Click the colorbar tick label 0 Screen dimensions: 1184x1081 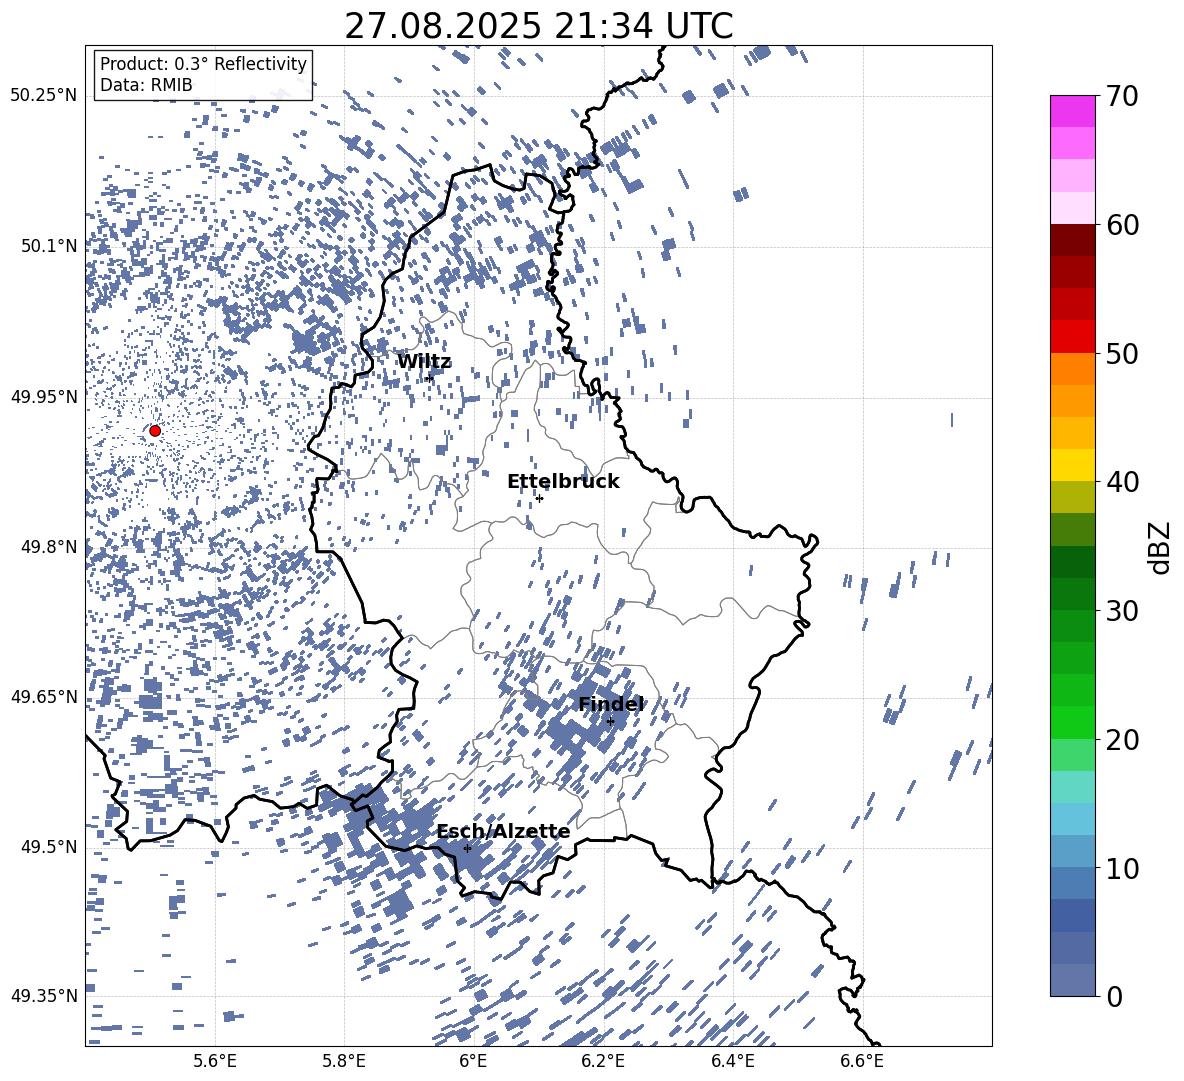1114,996
